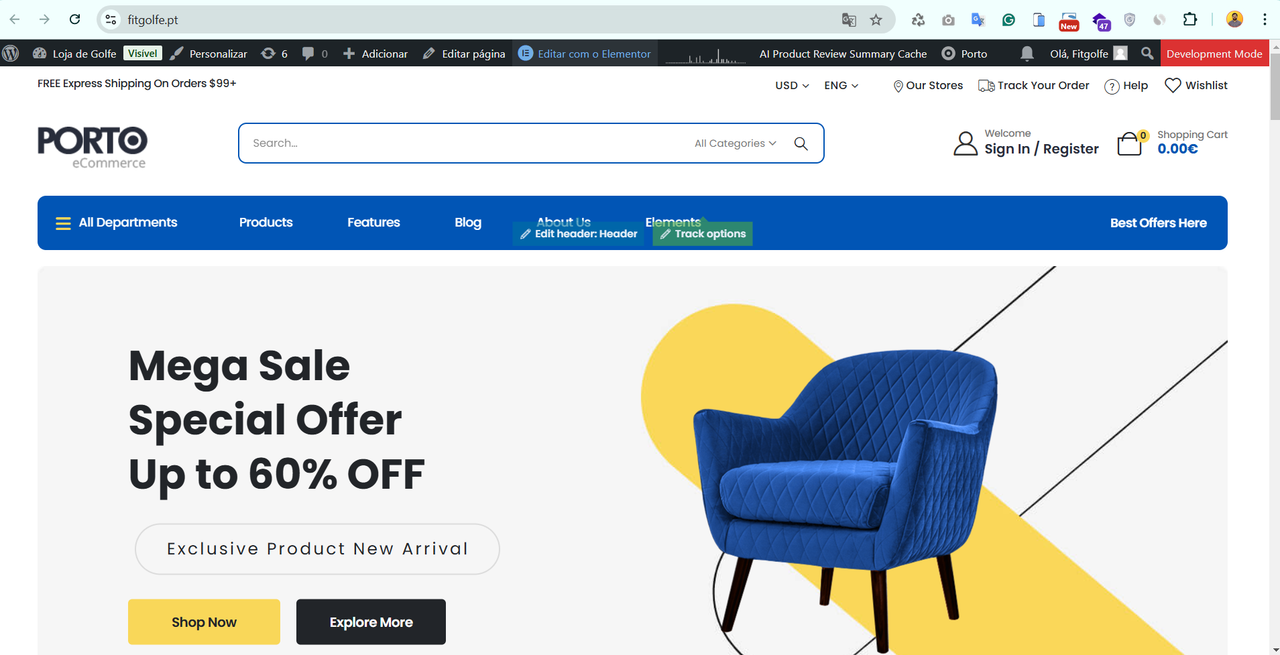Click the Visível status badge
The height and width of the screenshot is (655, 1280).
click(x=143, y=54)
